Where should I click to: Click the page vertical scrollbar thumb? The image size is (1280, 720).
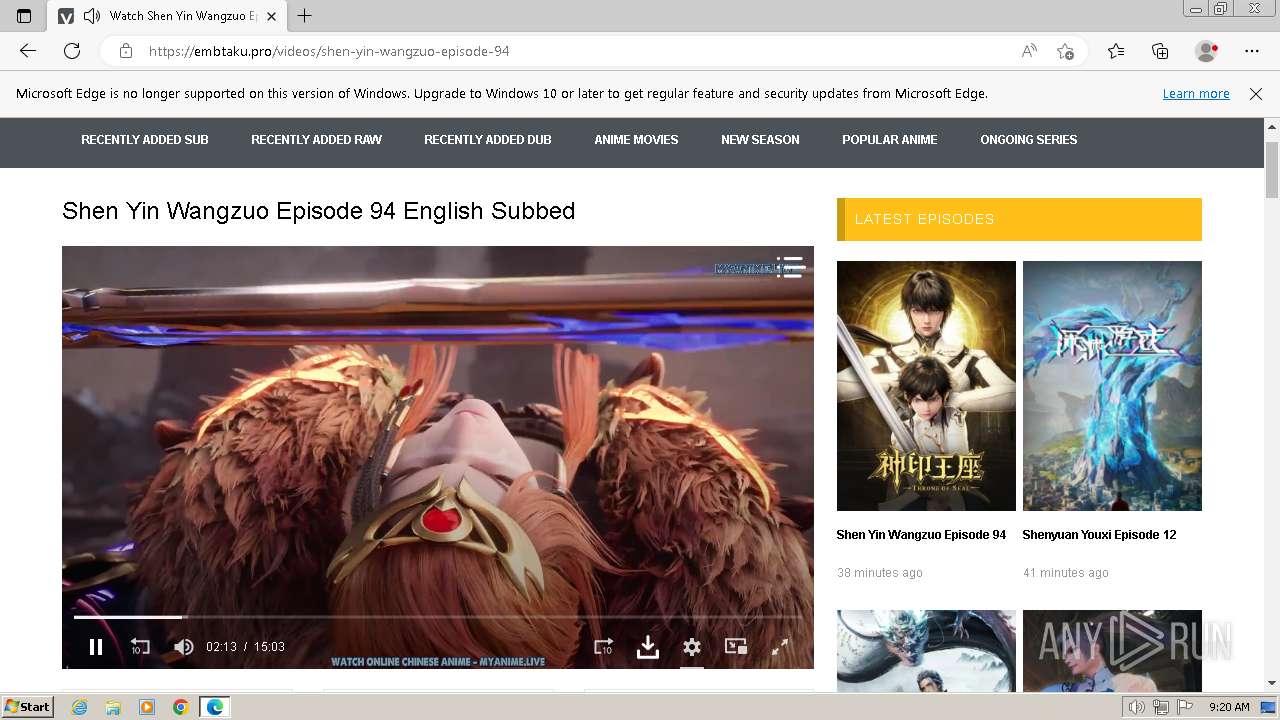1272,169
